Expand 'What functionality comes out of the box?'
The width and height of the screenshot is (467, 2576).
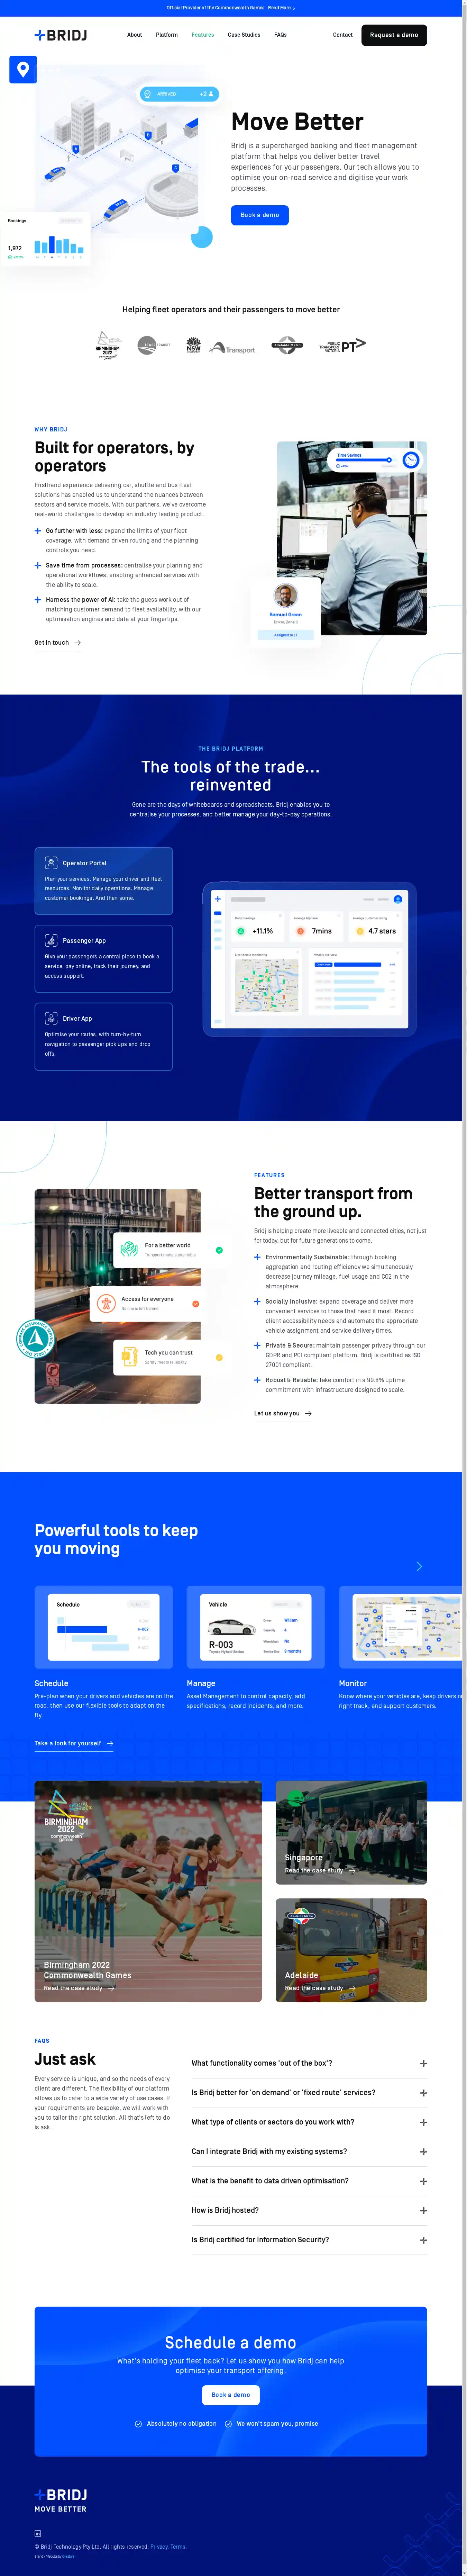pyautogui.click(x=423, y=2063)
